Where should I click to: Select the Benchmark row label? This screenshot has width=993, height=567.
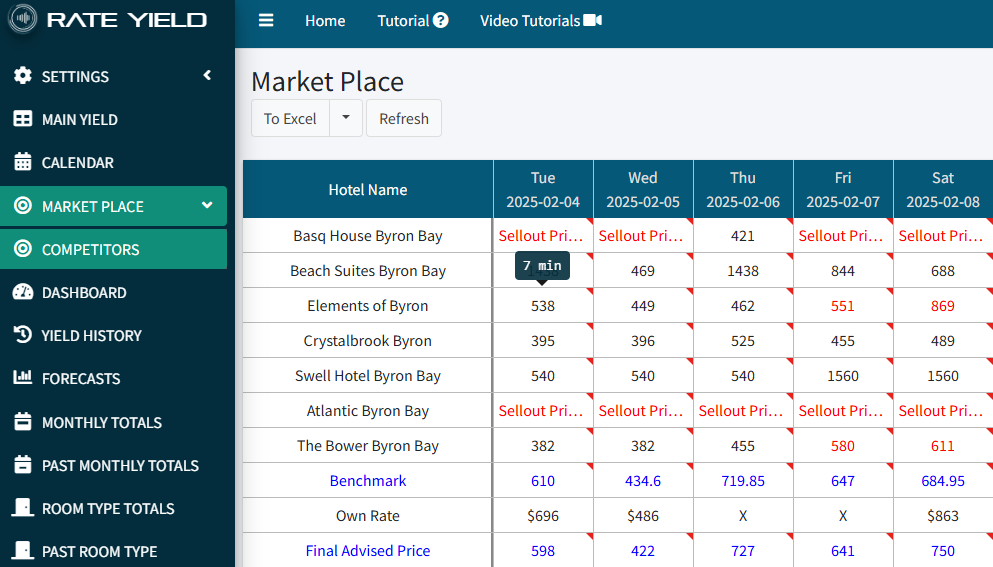pyautogui.click(x=368, y=481)
